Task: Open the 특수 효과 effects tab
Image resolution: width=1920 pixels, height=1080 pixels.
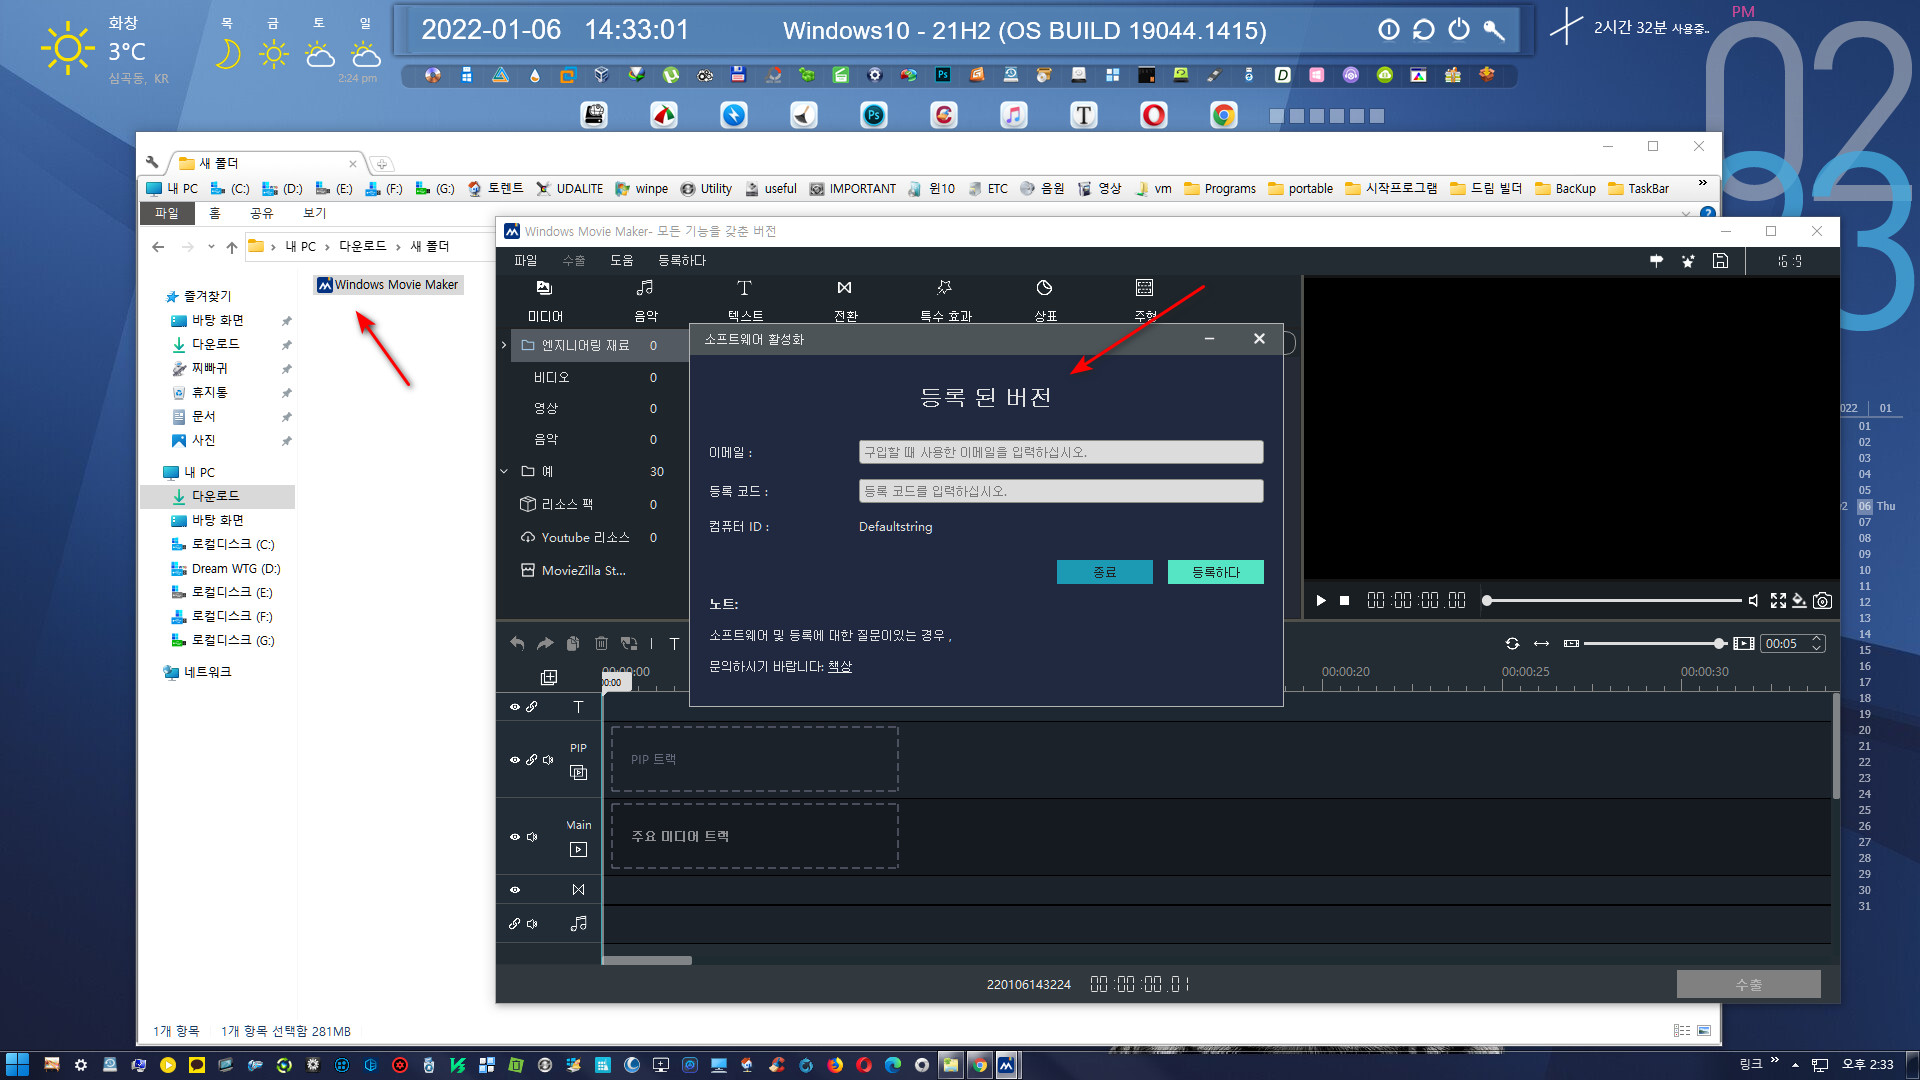Action: coord(945,300)
